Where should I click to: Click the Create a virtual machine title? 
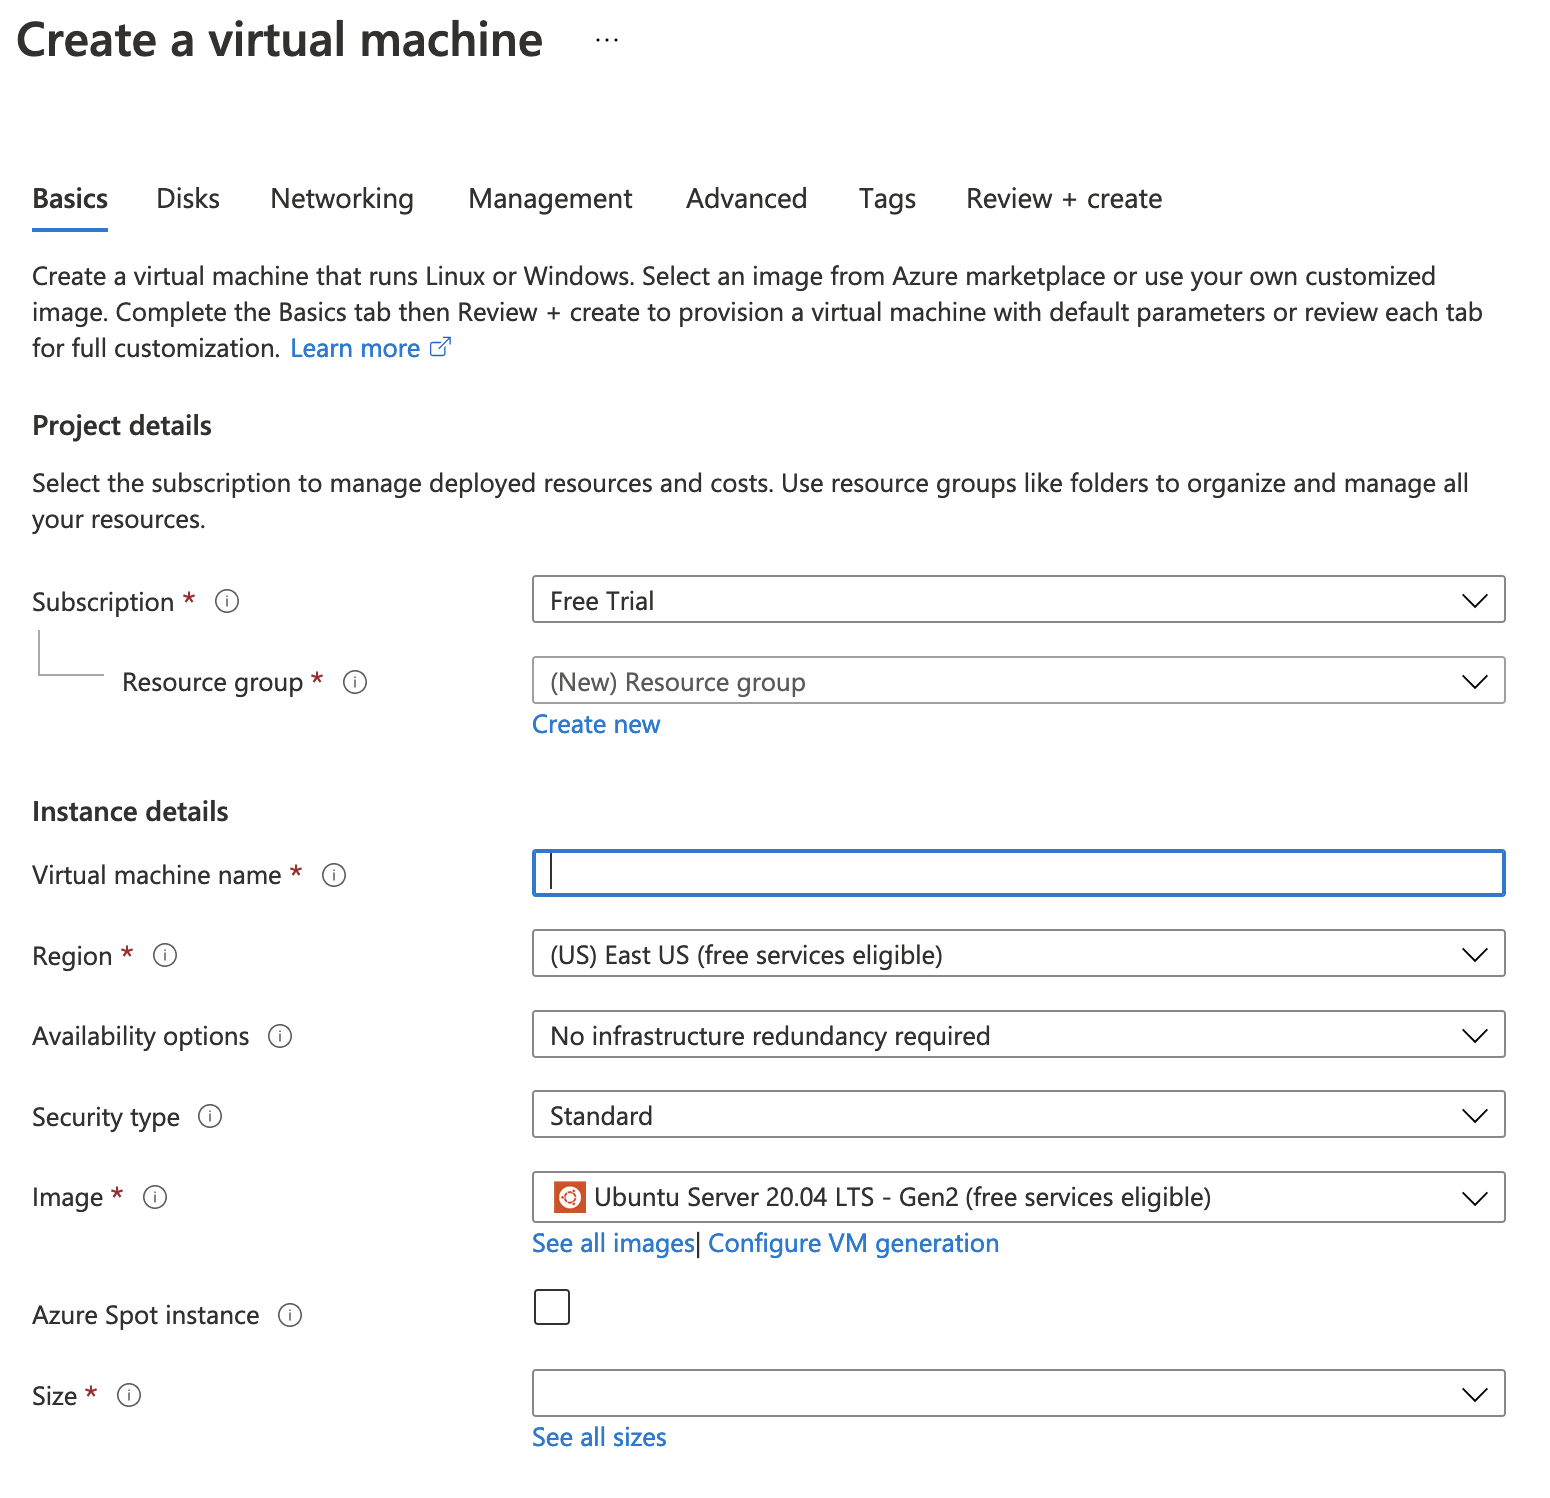(x=280, y=40)
